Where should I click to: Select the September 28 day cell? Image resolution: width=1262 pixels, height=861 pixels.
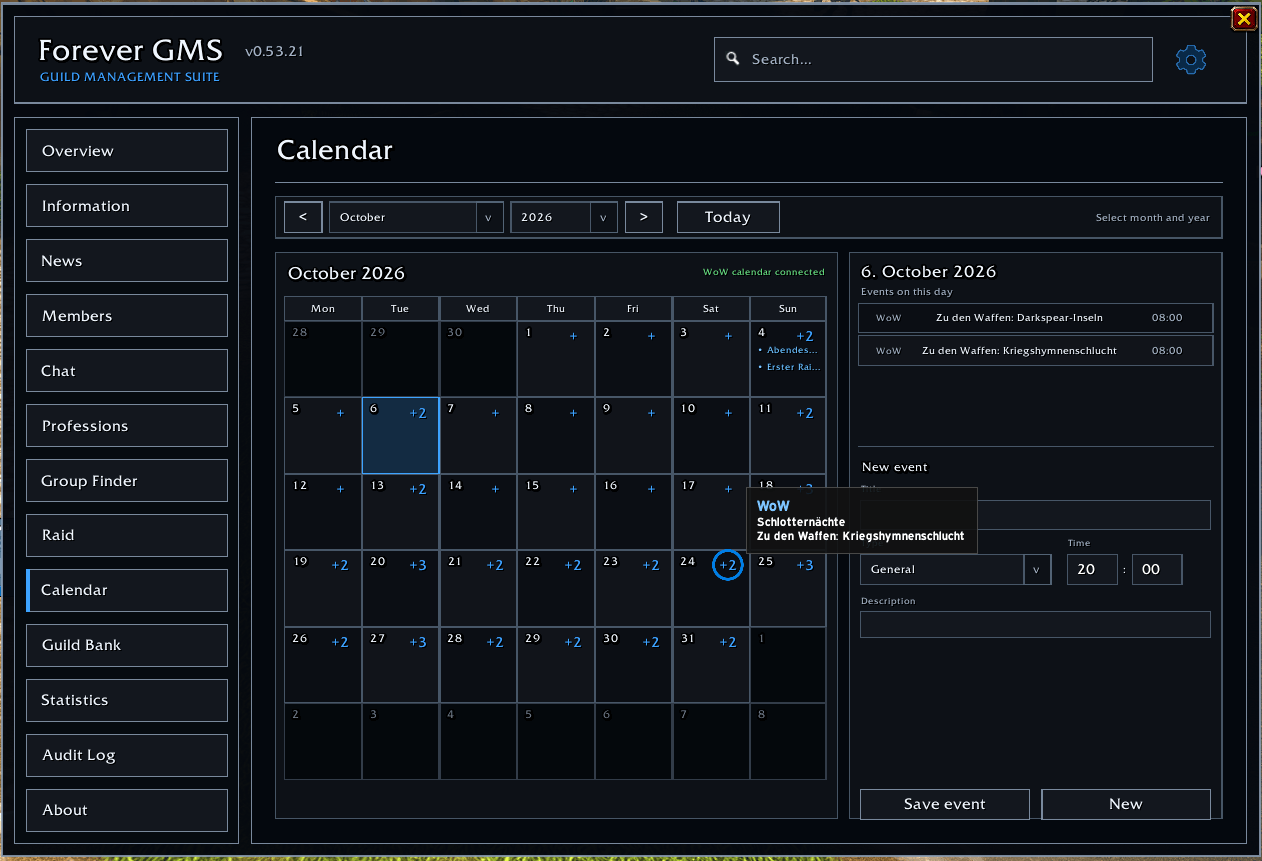pos(323,359)
